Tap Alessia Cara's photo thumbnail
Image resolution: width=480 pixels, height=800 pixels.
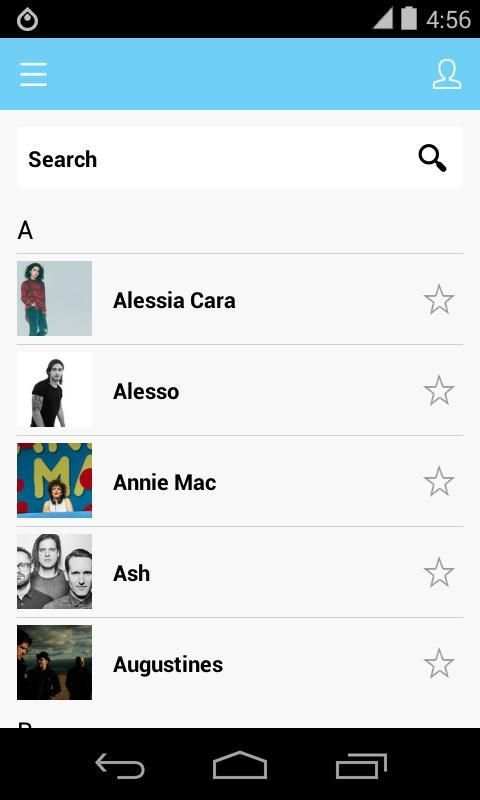coord(55,298)
